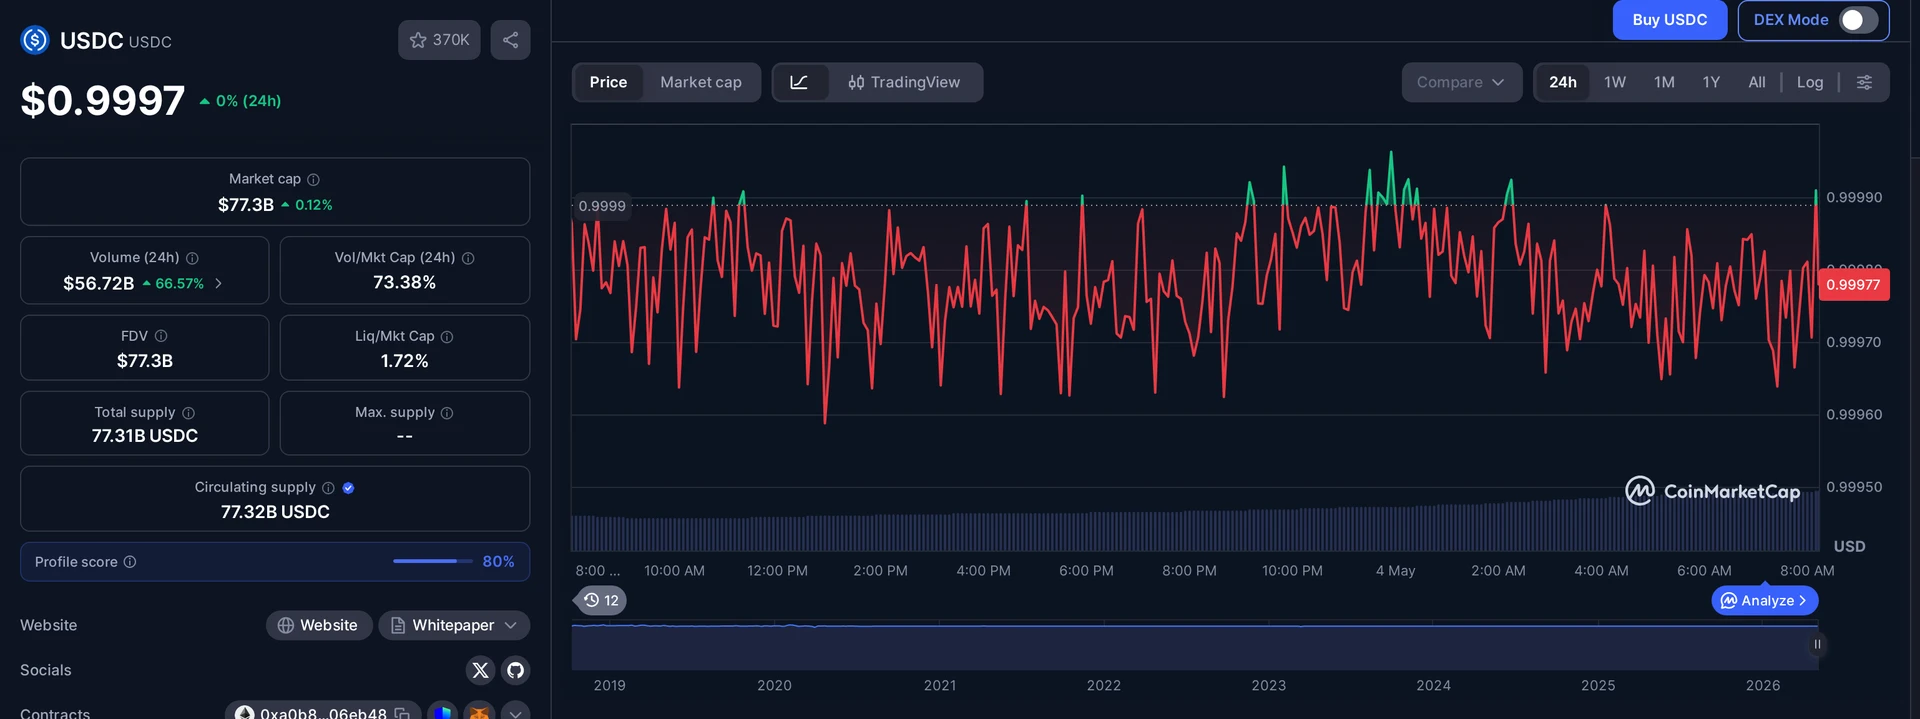Open chart settings sliders icon
This screenshot has height=719, width=1920.
click(1864, 82)
